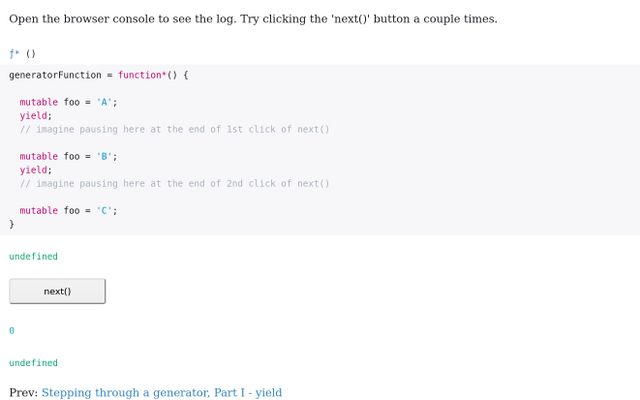Click the undefined output below the 0 value
The image size is (640, 400).
[x=33, y=363]
